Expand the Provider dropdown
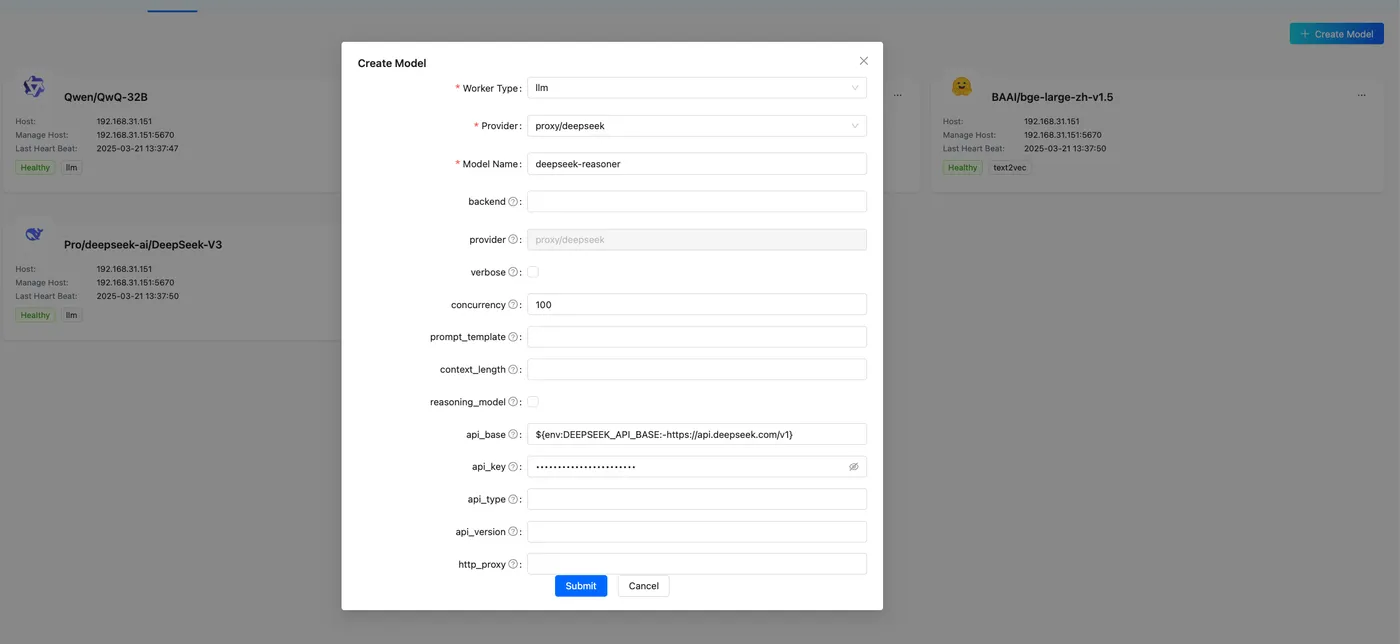 (x=696, y=126)
